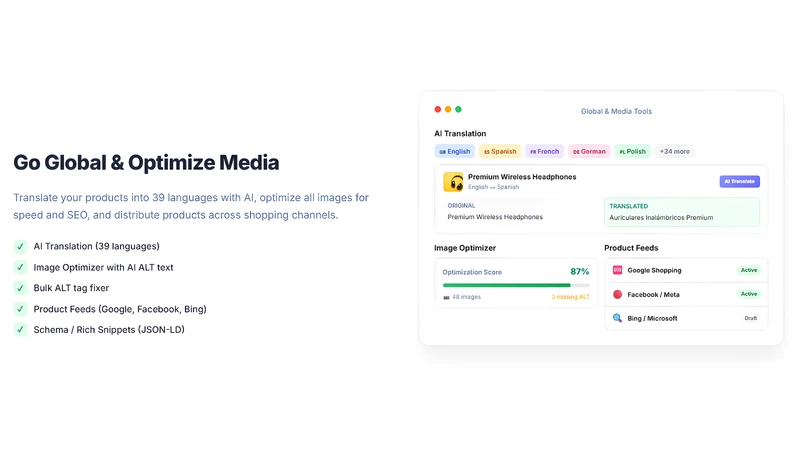This screenshot has width=800, height=450.
Task: Click the 'Optimization Score' label
Action: pyautogui.click(x=472, y=272)
